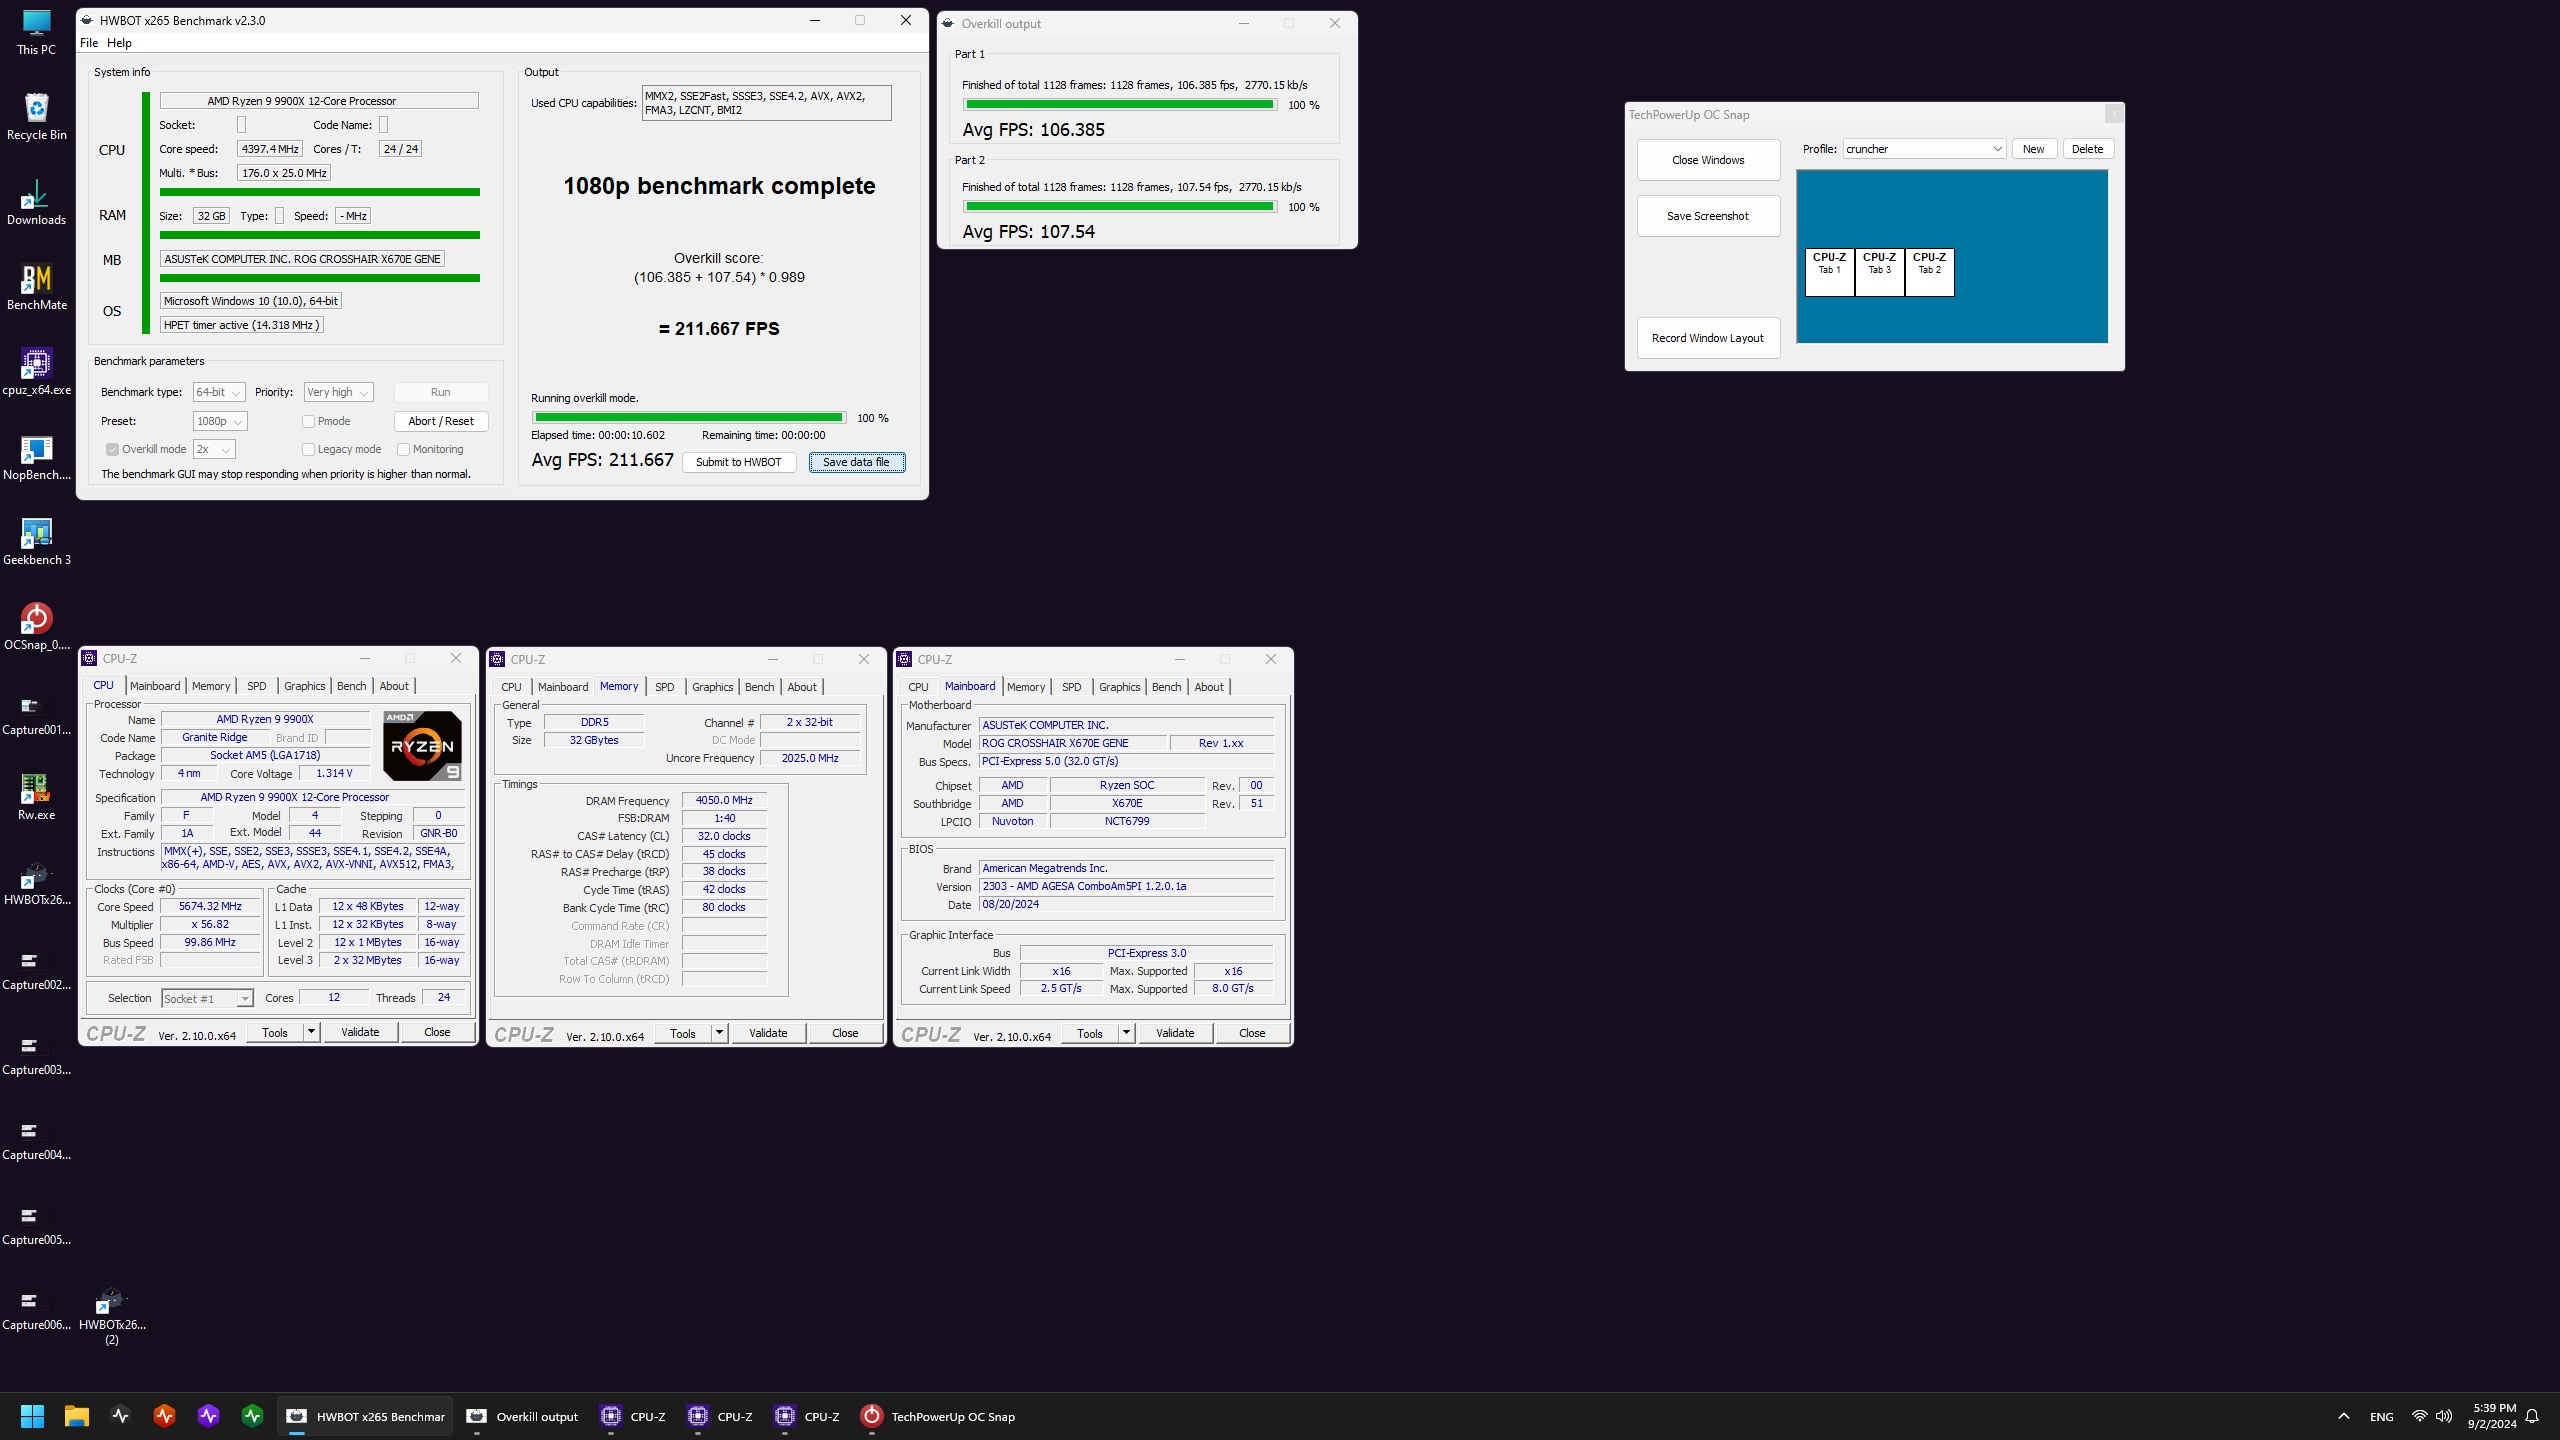Expand Tools arrow in CPU-Z Memory window
The image size is (2560, 1440).
click(x=719, y=1033)
